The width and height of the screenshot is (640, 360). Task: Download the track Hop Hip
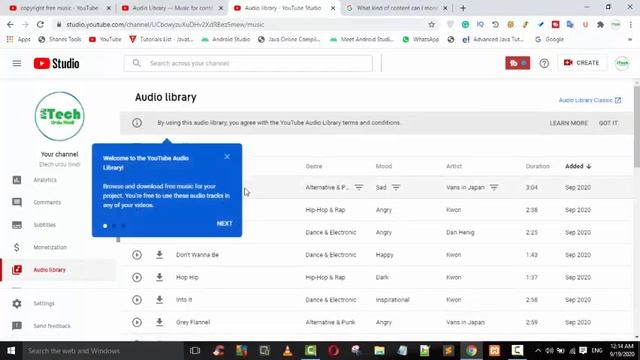[160, 277]
